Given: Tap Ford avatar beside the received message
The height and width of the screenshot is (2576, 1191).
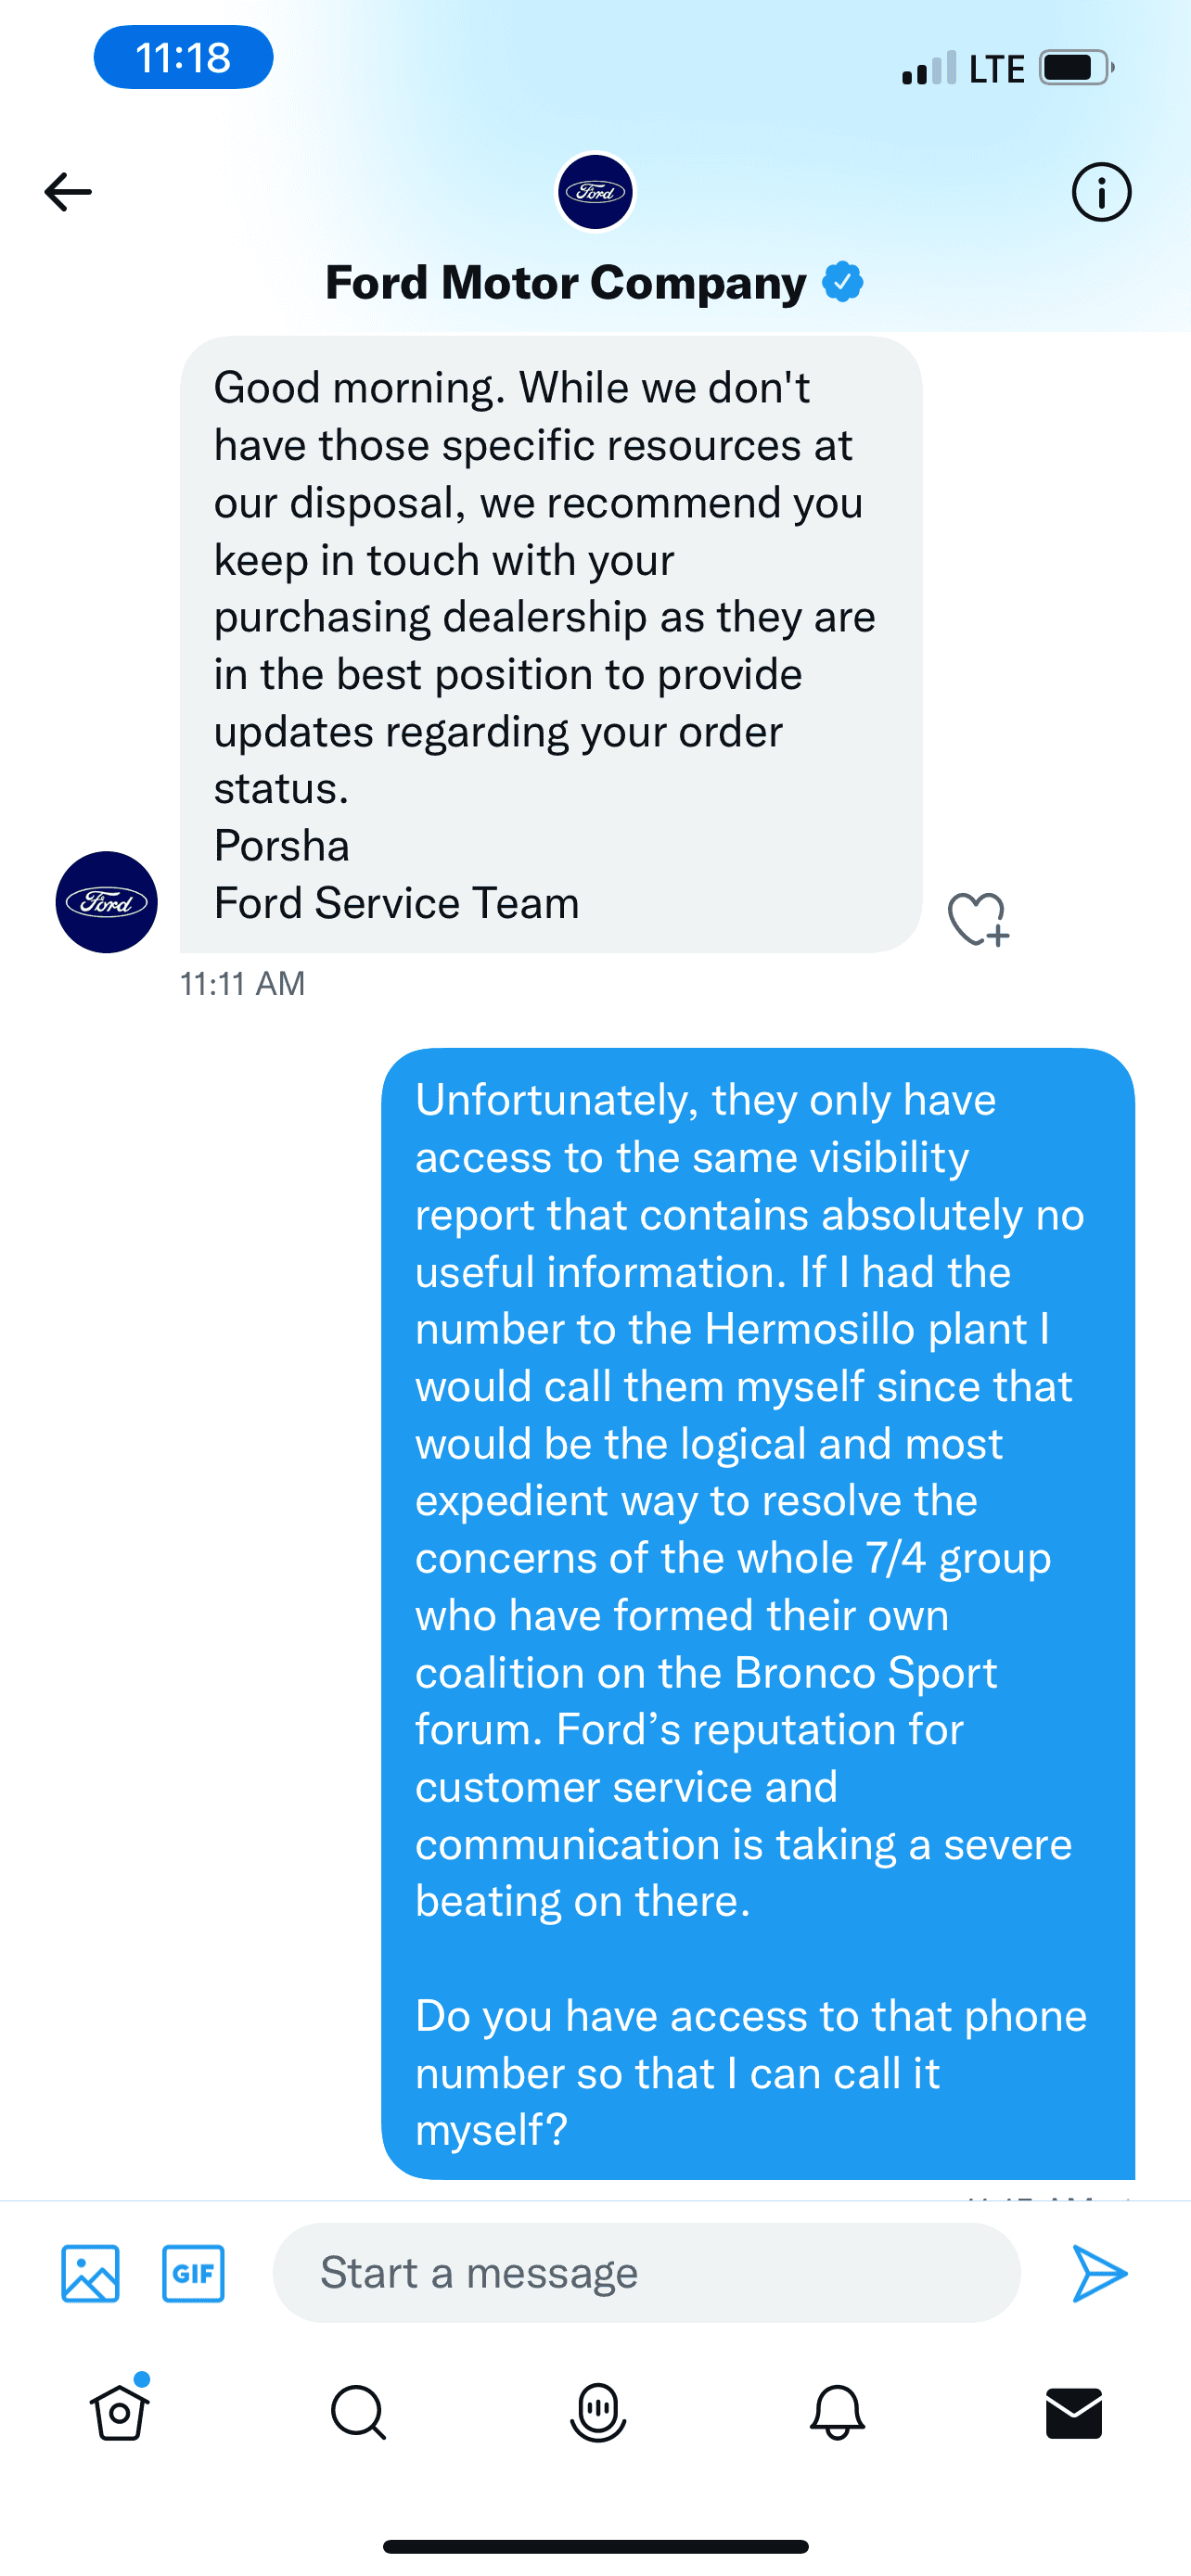Looking at the screenshot, I should [x=106, y=902].
